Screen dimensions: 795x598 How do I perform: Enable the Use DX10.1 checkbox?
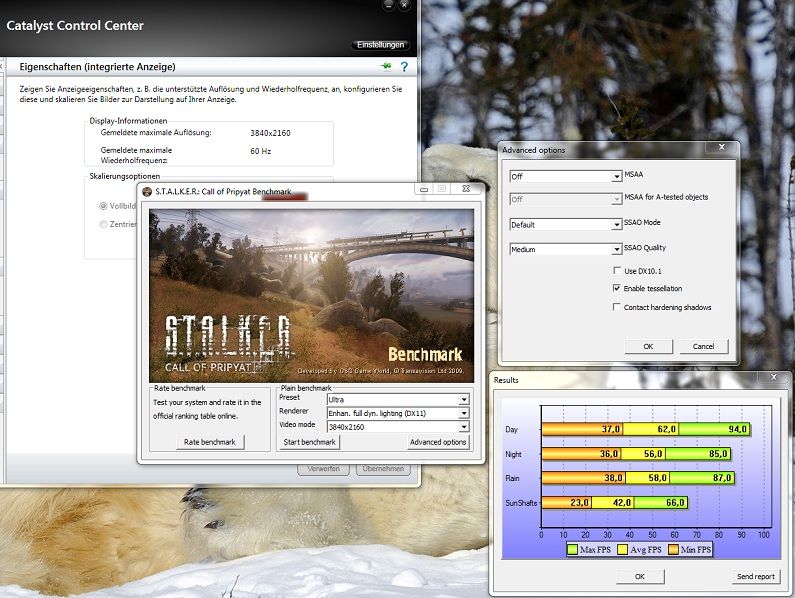click(x=617, y=271)
